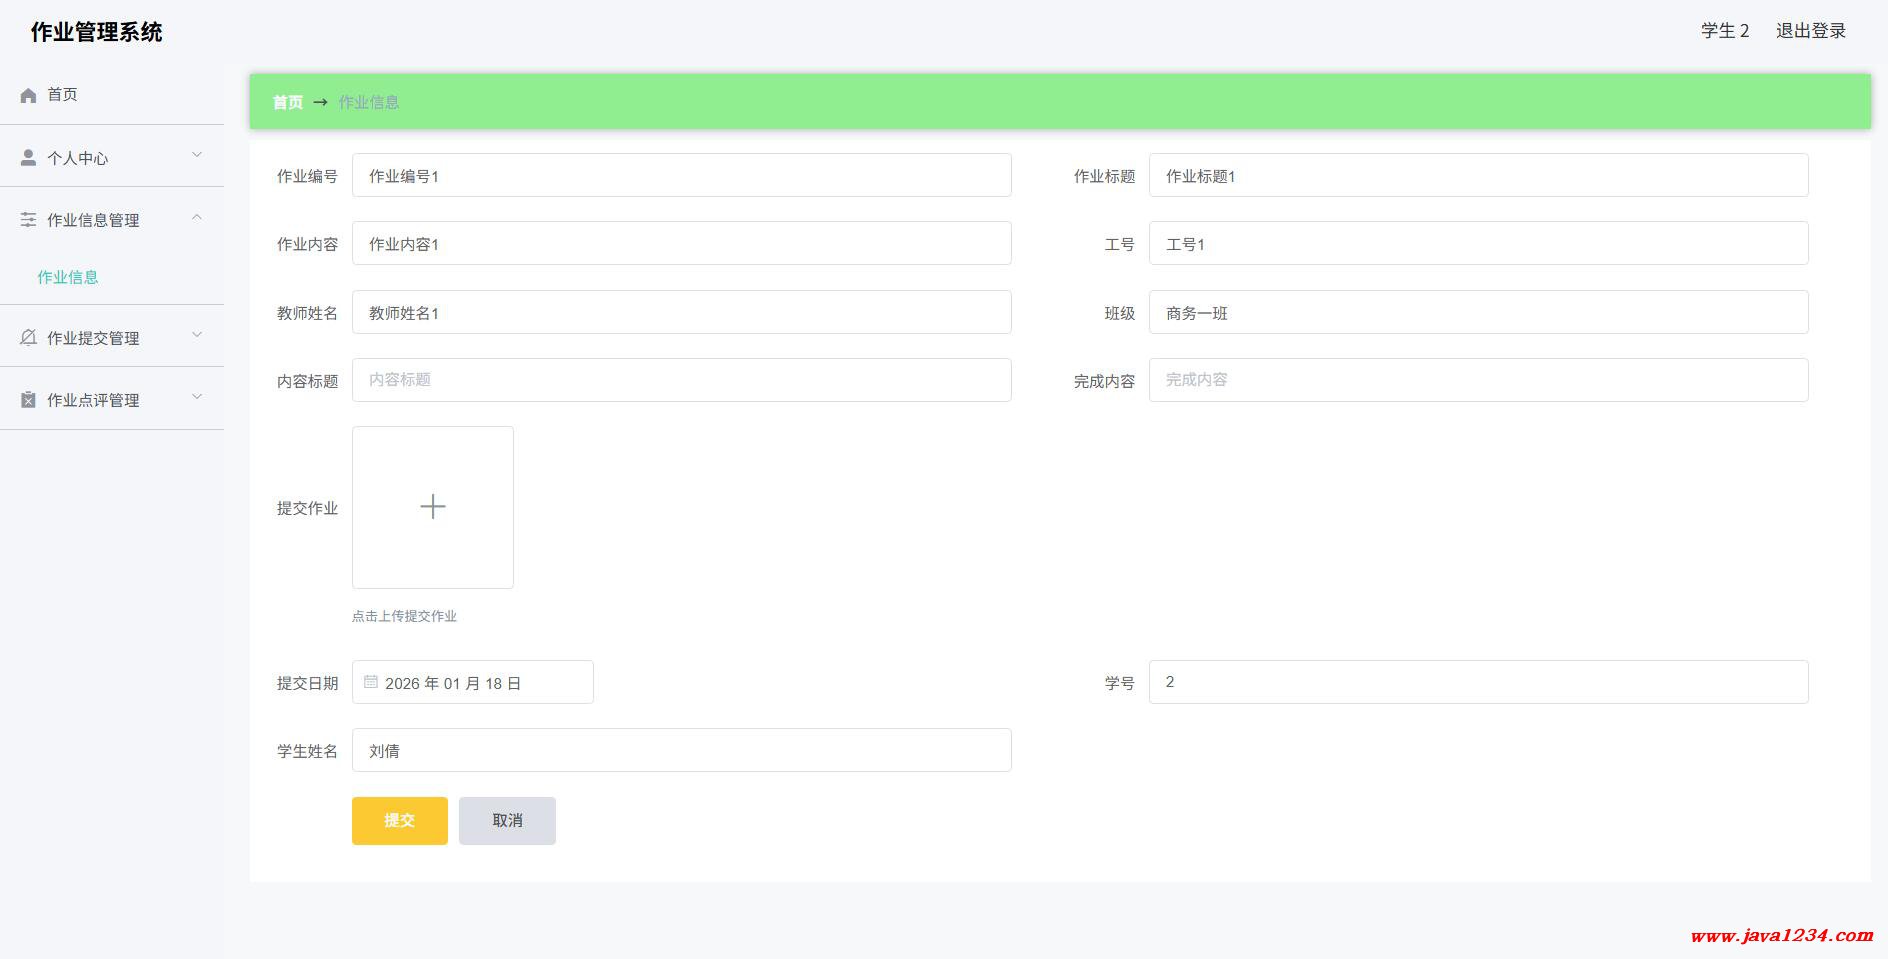Click the 退出登录 link

point(1810,31)
